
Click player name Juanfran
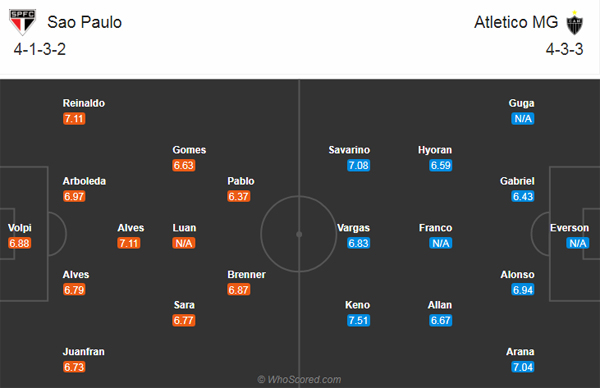(x=84, y=351)
